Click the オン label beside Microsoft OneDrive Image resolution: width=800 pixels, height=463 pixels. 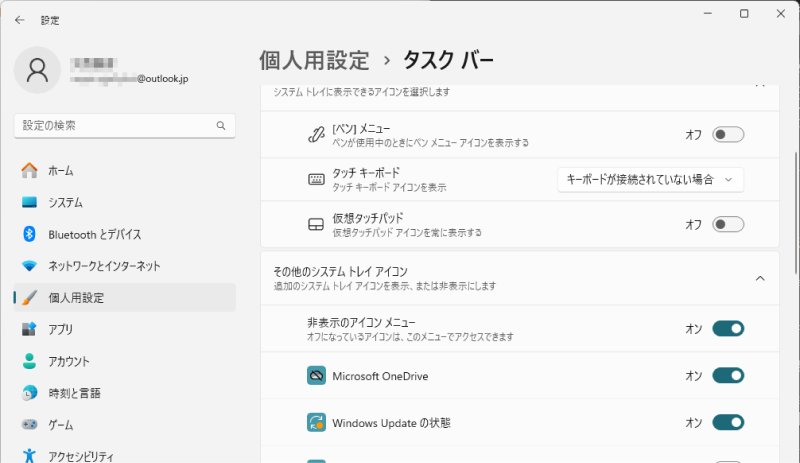tap(693, 376)
